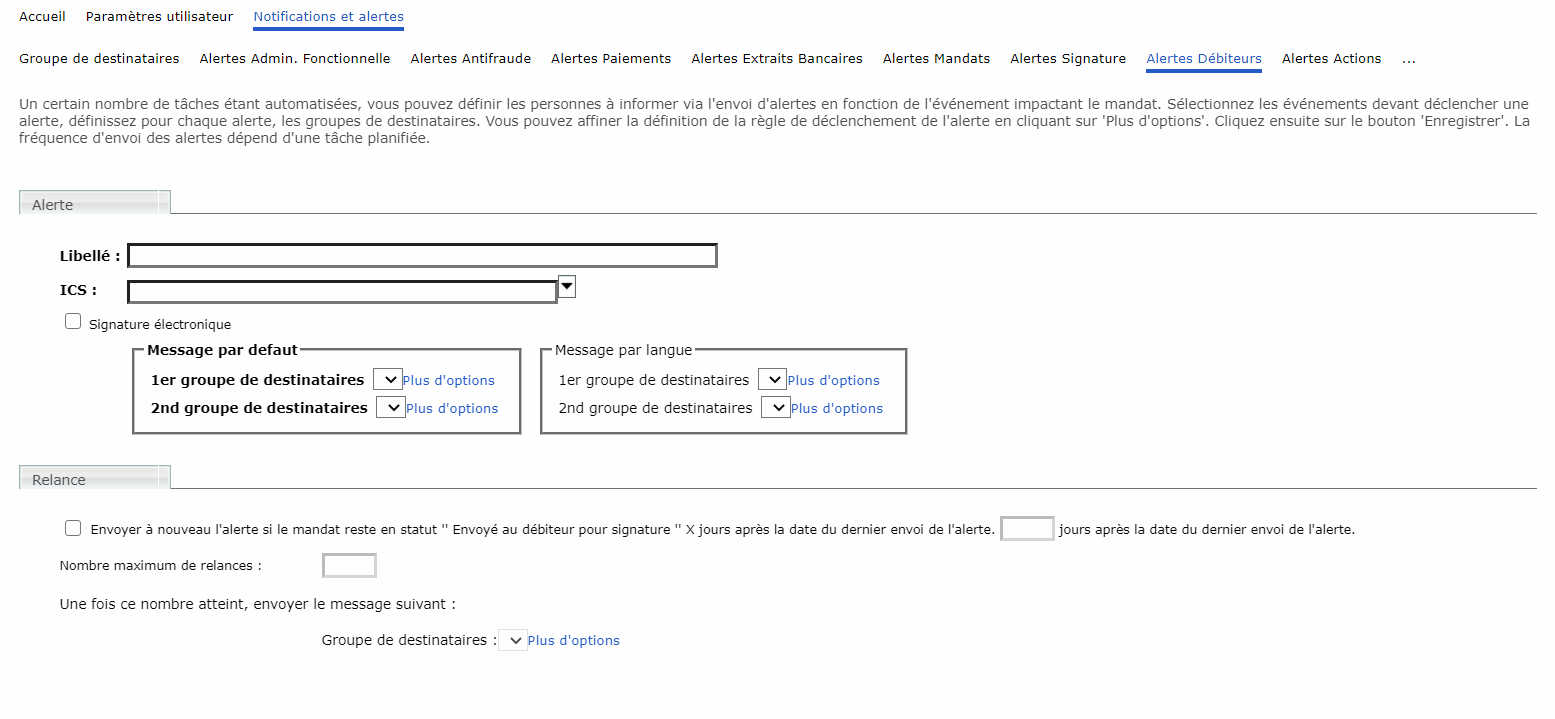Click Plus d'options for default 2nd groupe

tap(451, 409)
